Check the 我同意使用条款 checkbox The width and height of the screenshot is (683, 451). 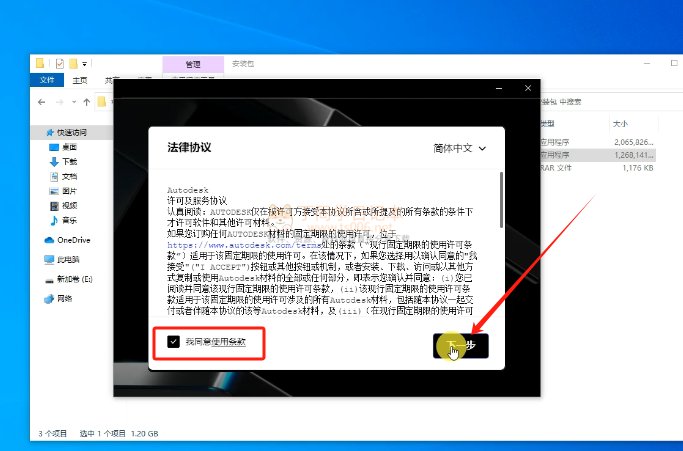point(173,341)
